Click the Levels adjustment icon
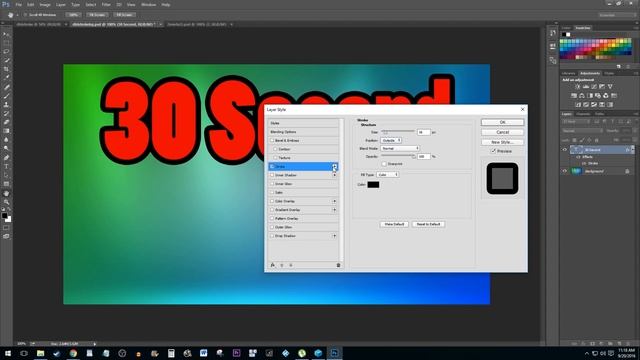This screenshot has height=360, width=640. (586, 87)
